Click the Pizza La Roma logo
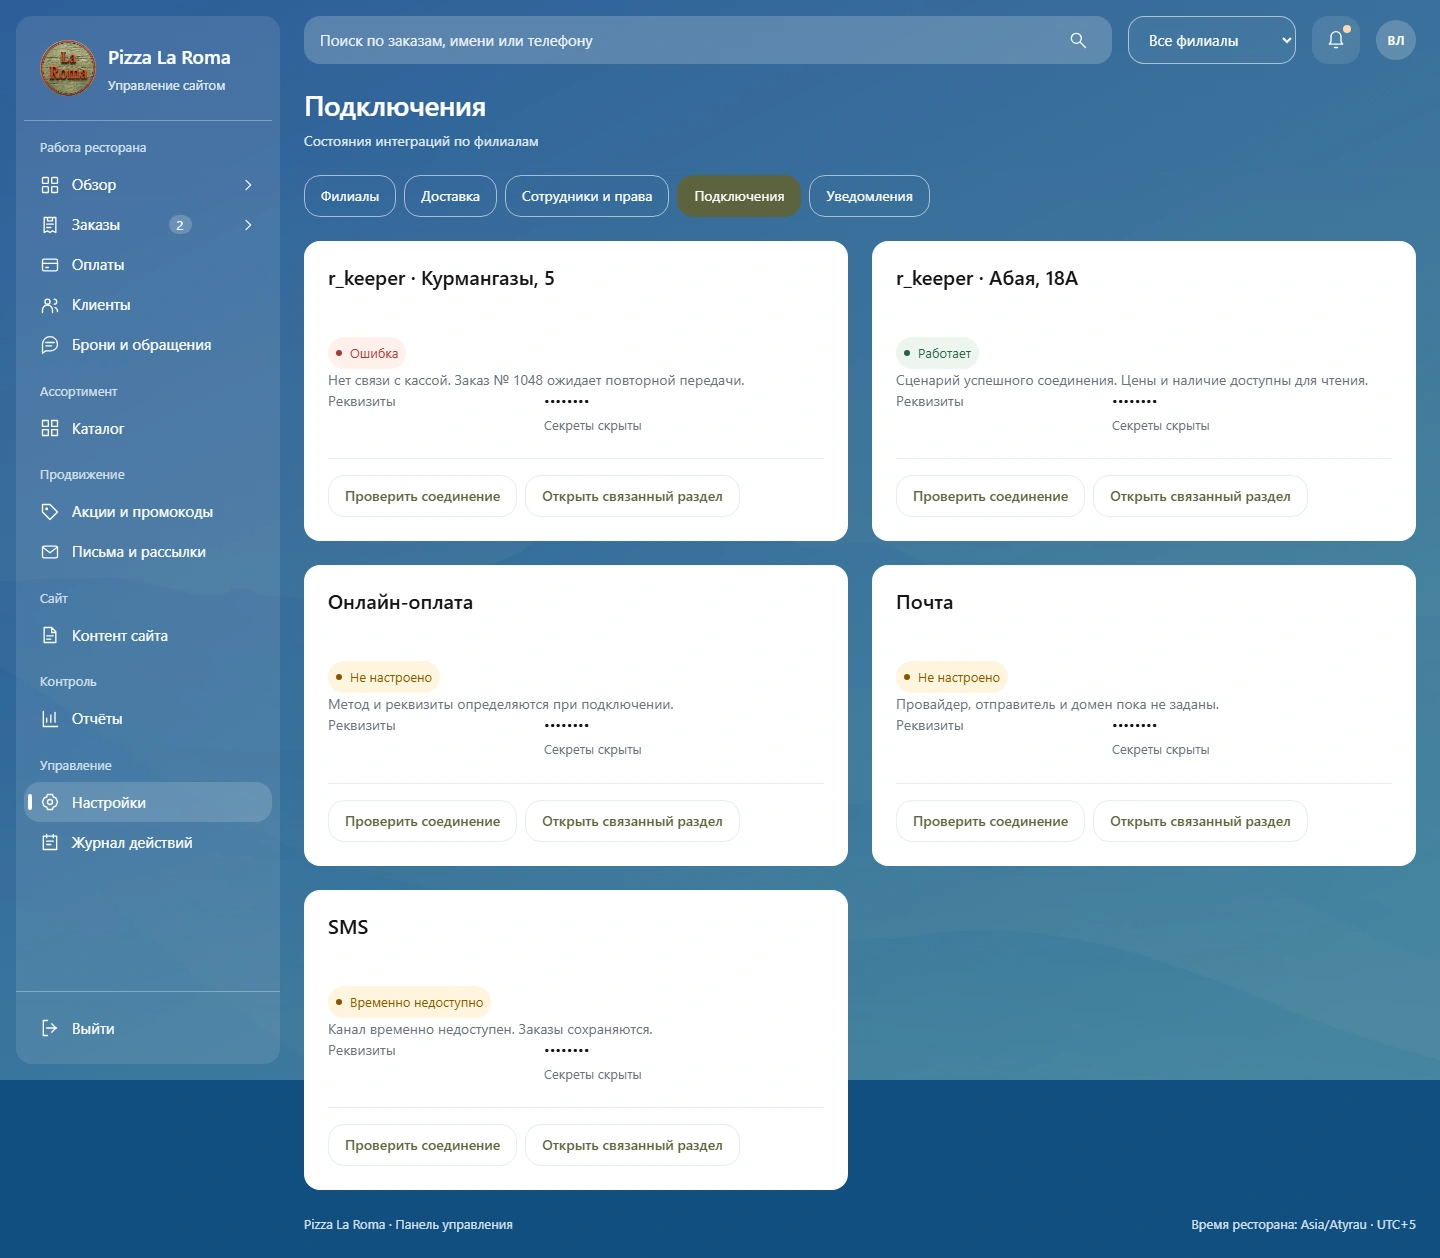This screenshot has height=1258, width=1440. 68,68
